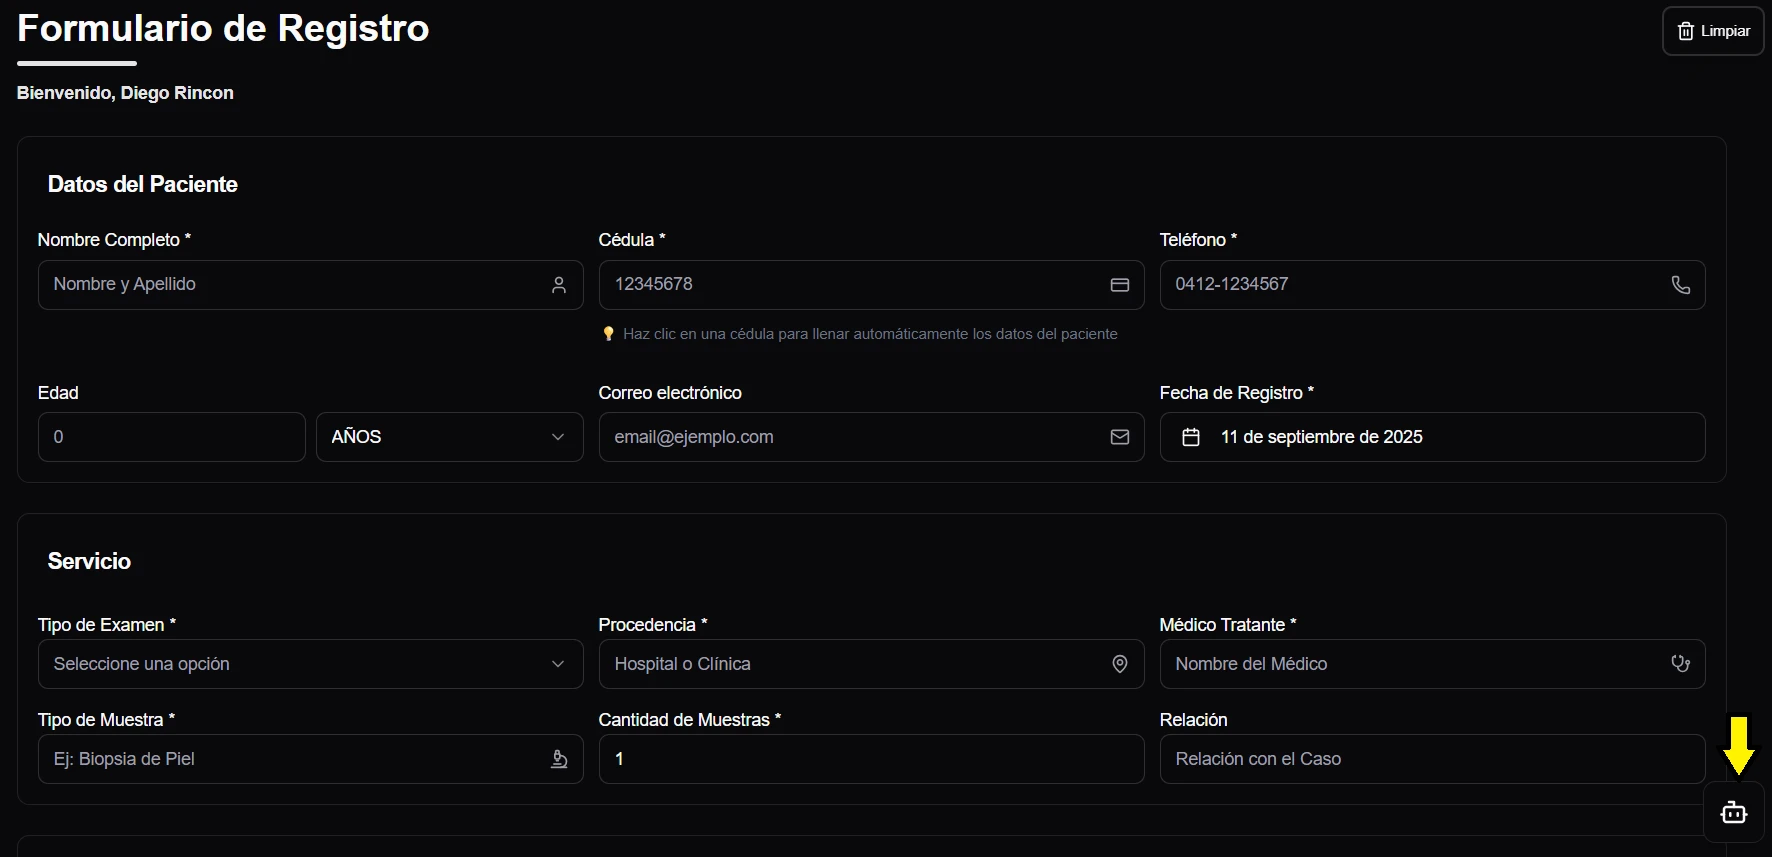Click the Teléfono input field
The height and width of the screenshot is (857, 1772).
[x=1410, y=285]
